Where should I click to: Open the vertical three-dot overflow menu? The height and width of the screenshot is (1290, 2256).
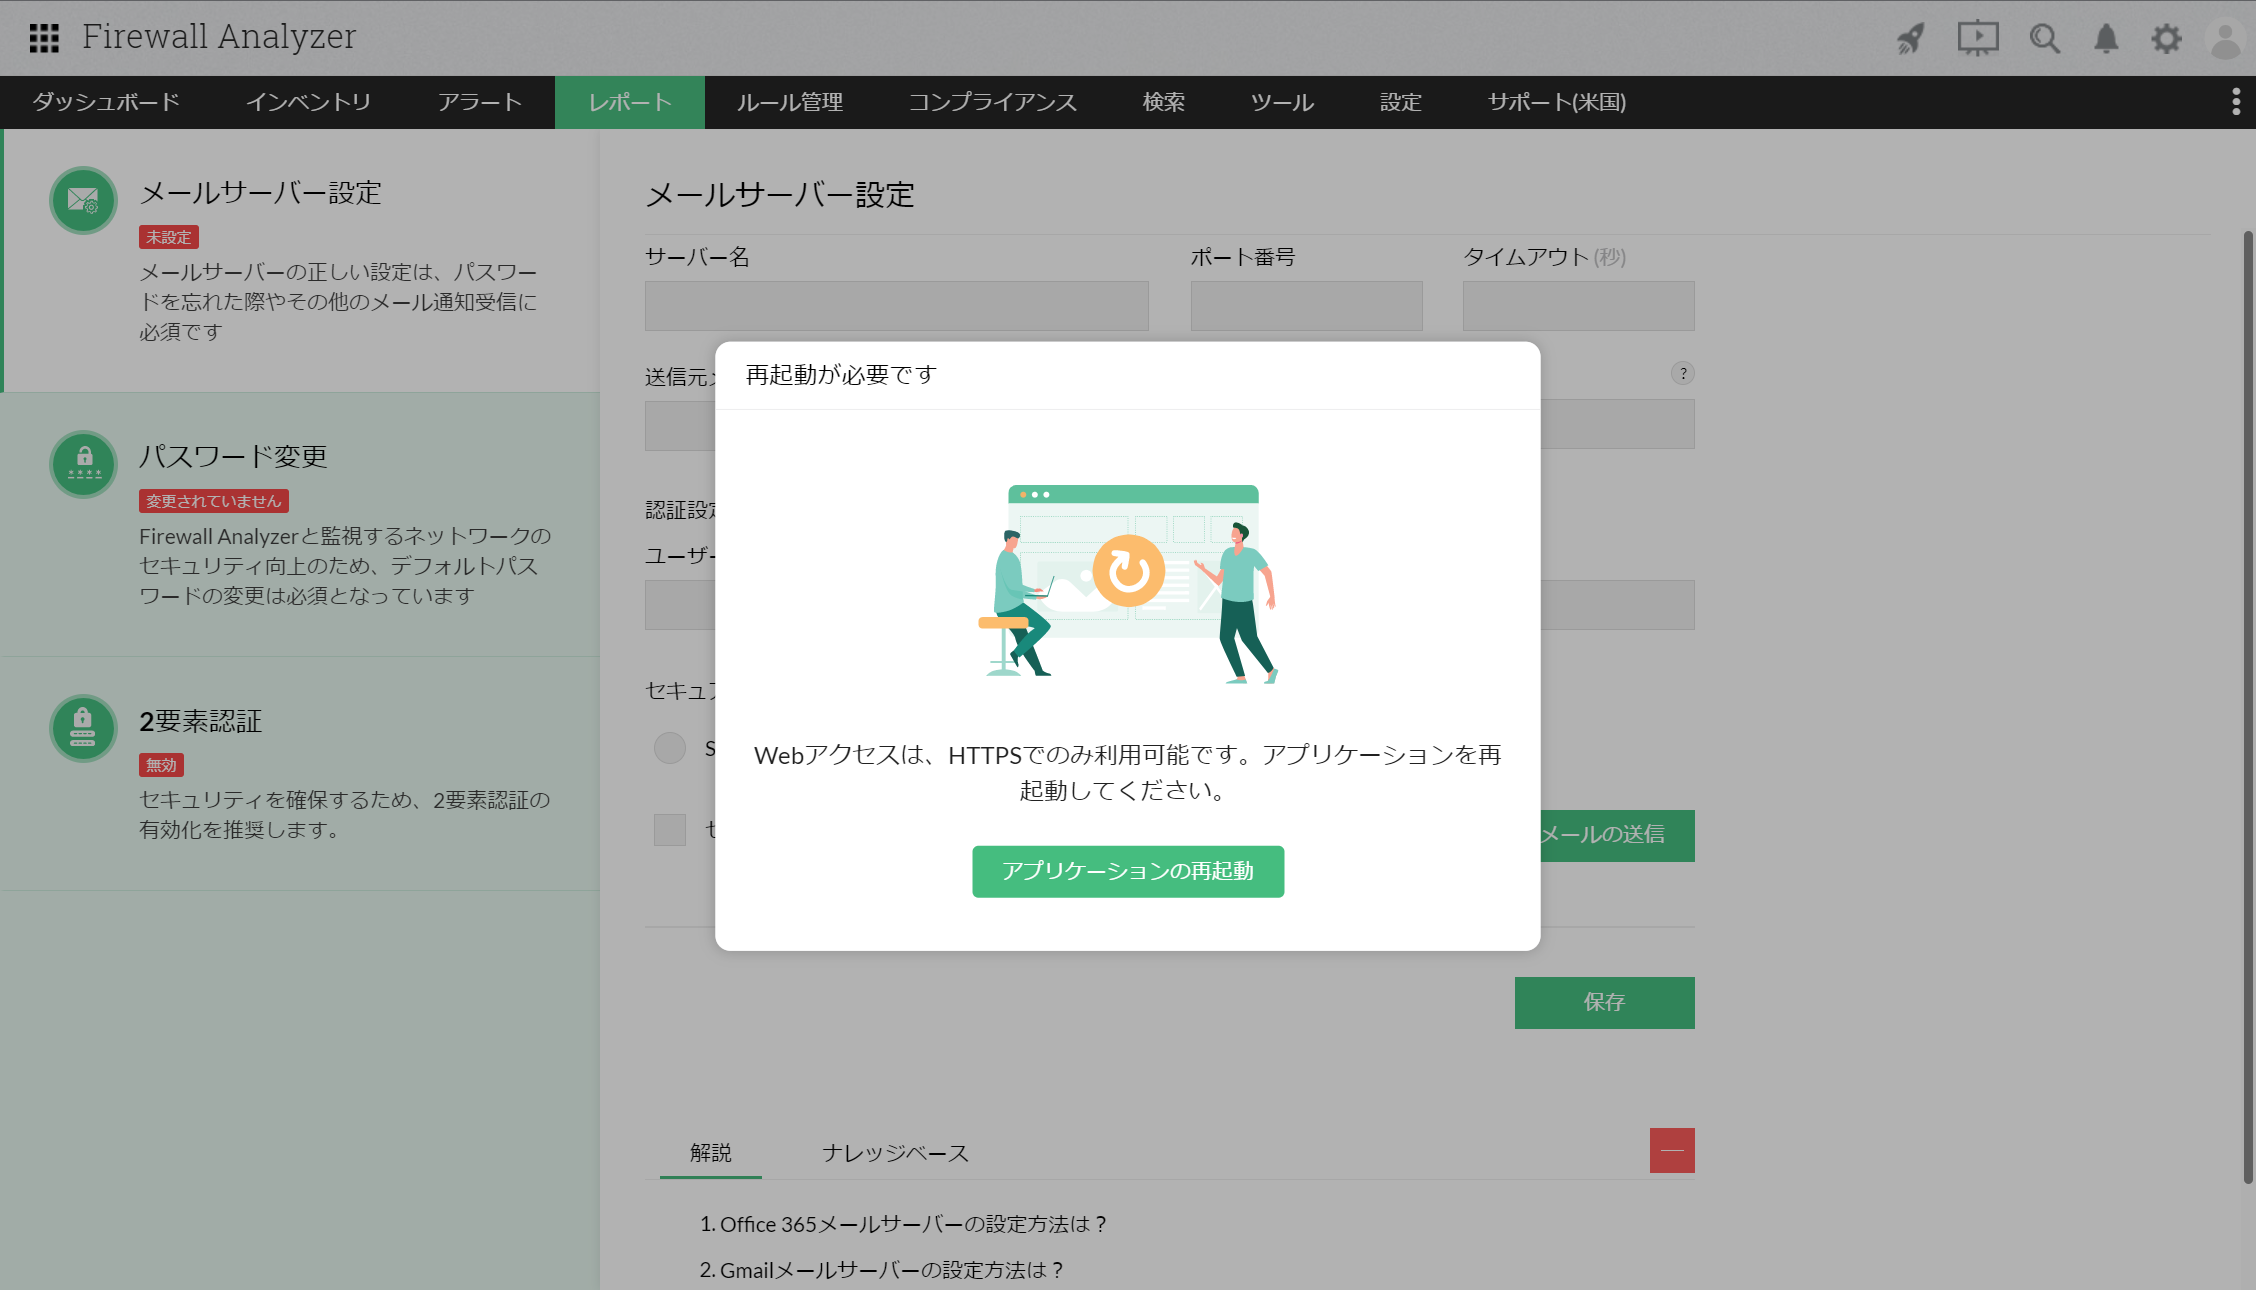[x=2236, y=102]
